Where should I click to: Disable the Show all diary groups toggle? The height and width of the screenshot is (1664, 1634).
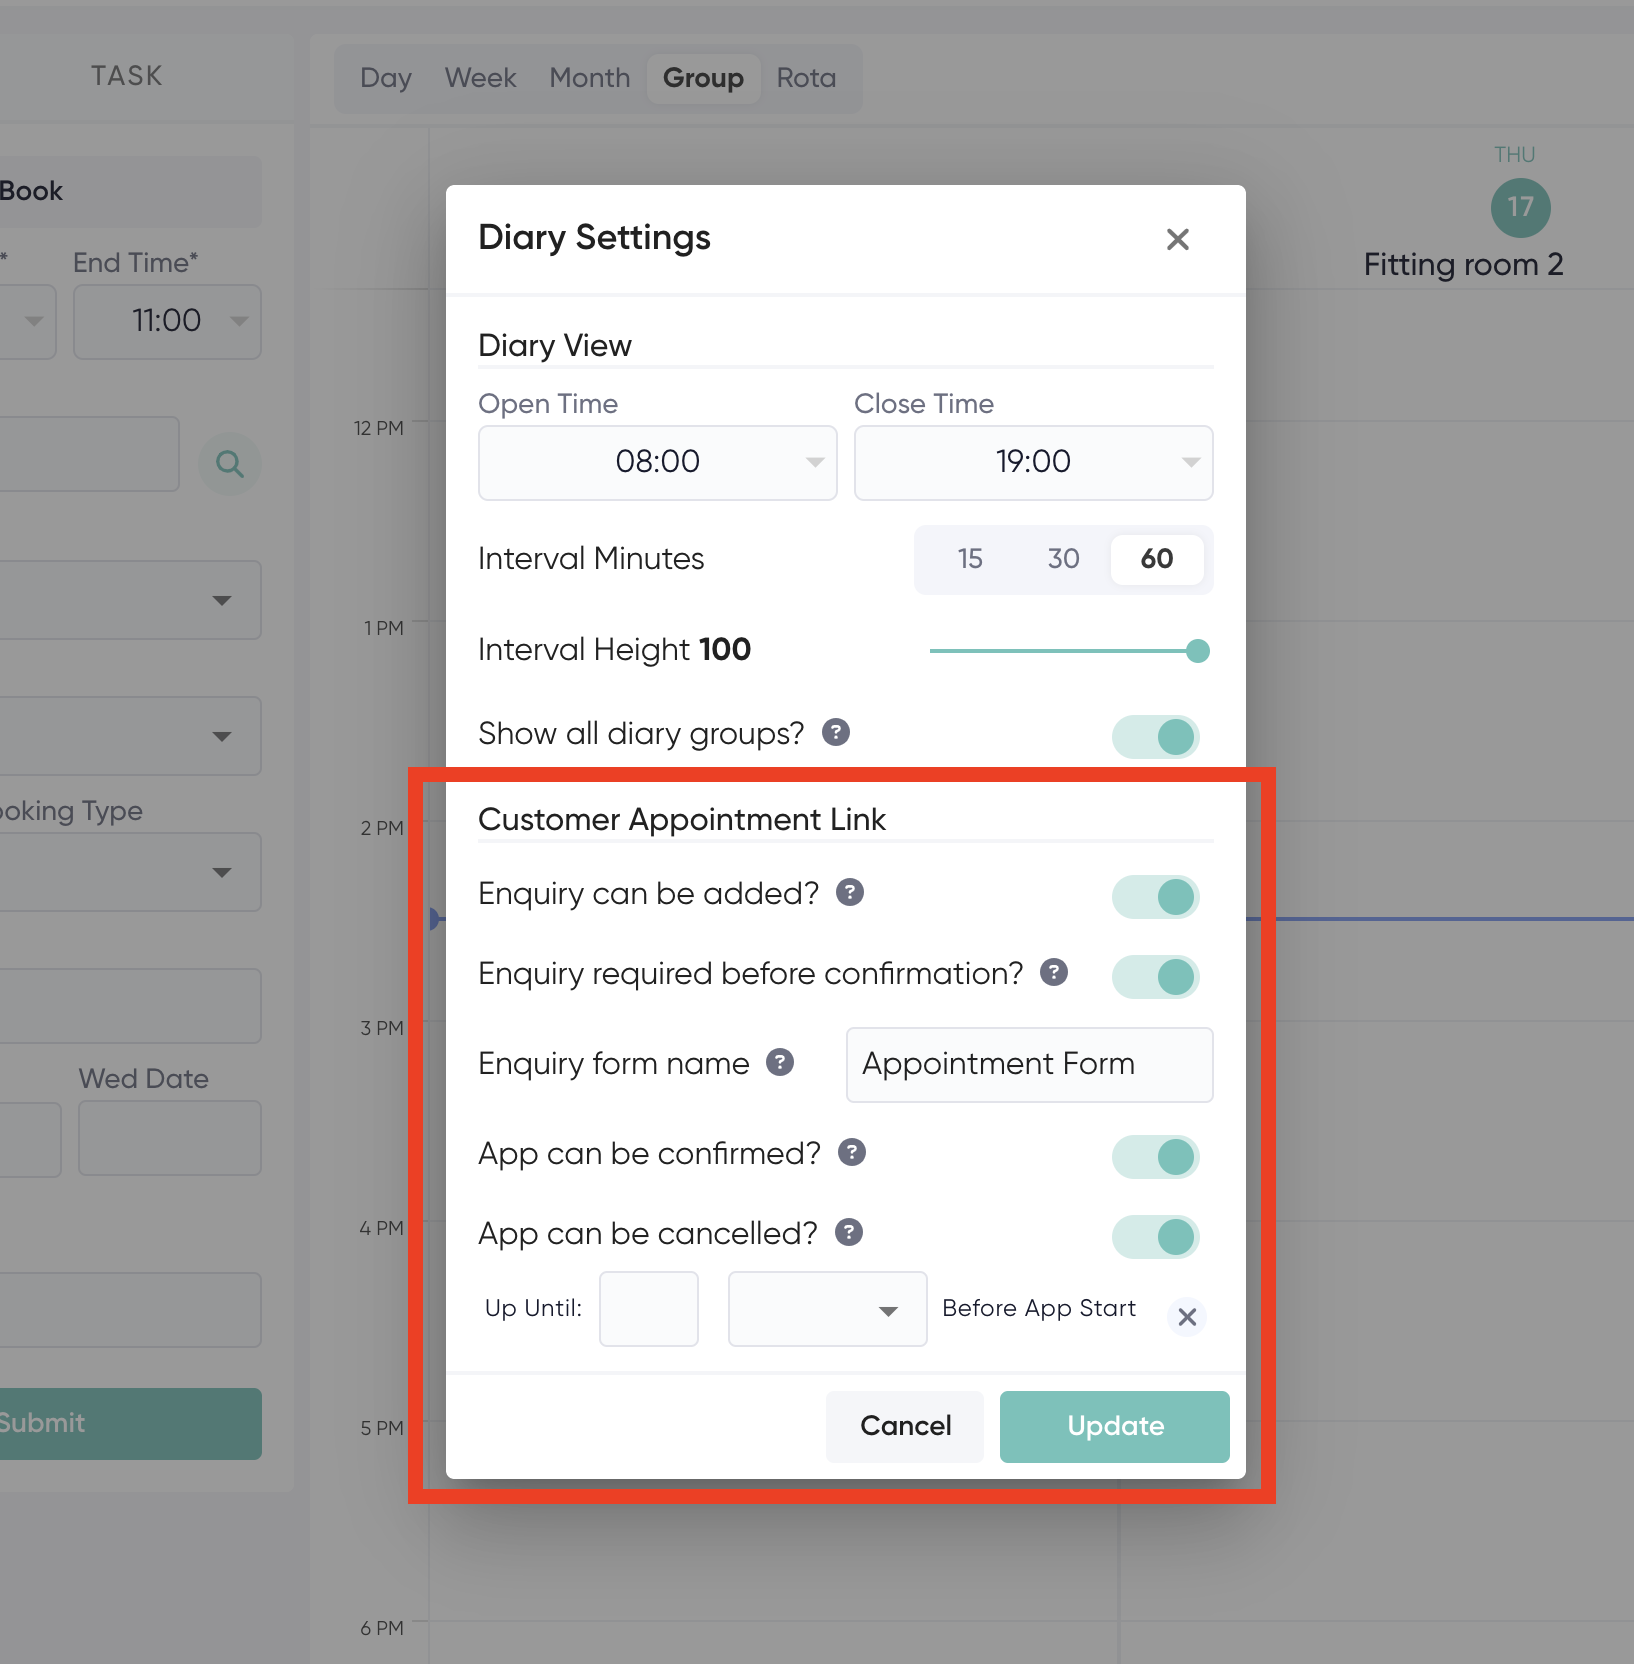[1156, 737]
